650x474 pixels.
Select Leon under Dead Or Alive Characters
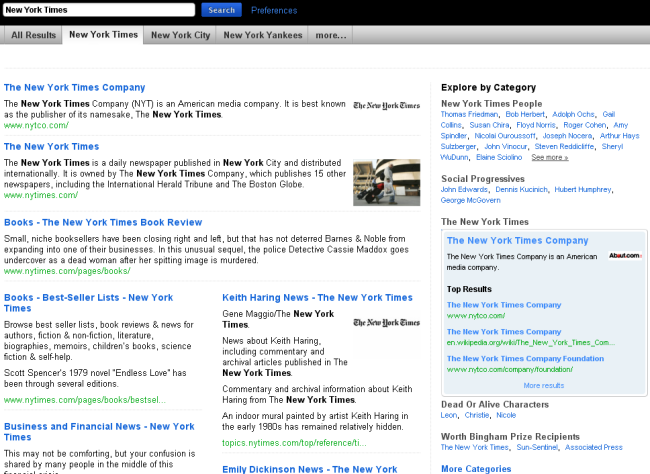[x=449, y=415]
